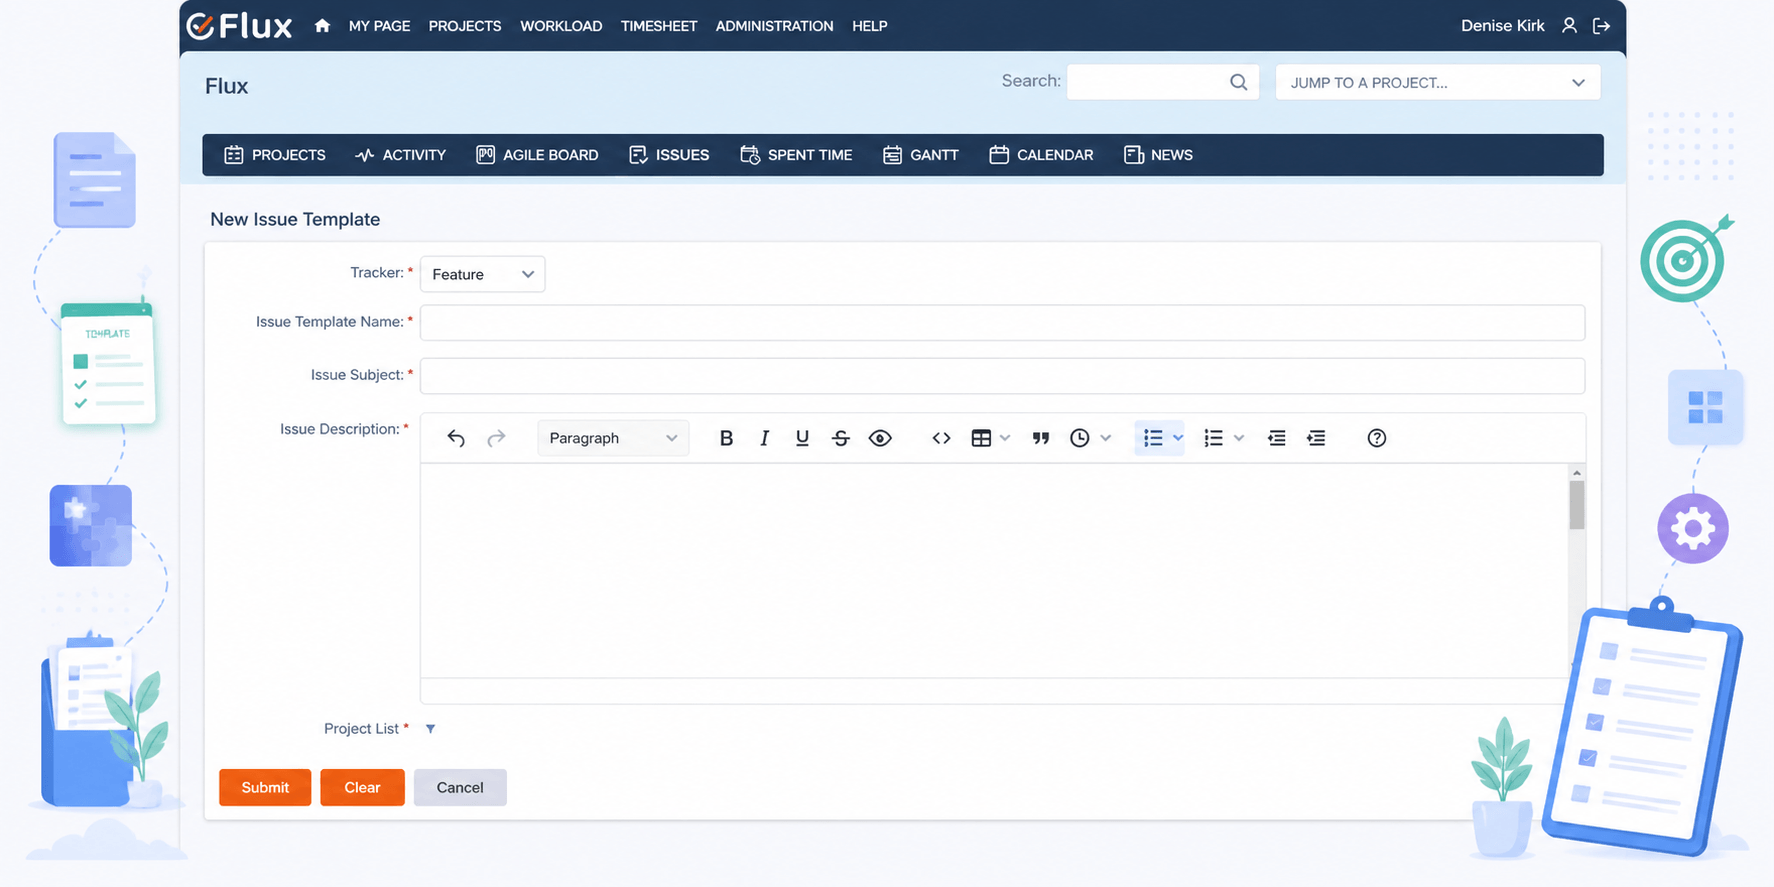The image size is (1774, 887).
Task: Open ADMINISTRATION in the top menu
Action: click(774, 26)
